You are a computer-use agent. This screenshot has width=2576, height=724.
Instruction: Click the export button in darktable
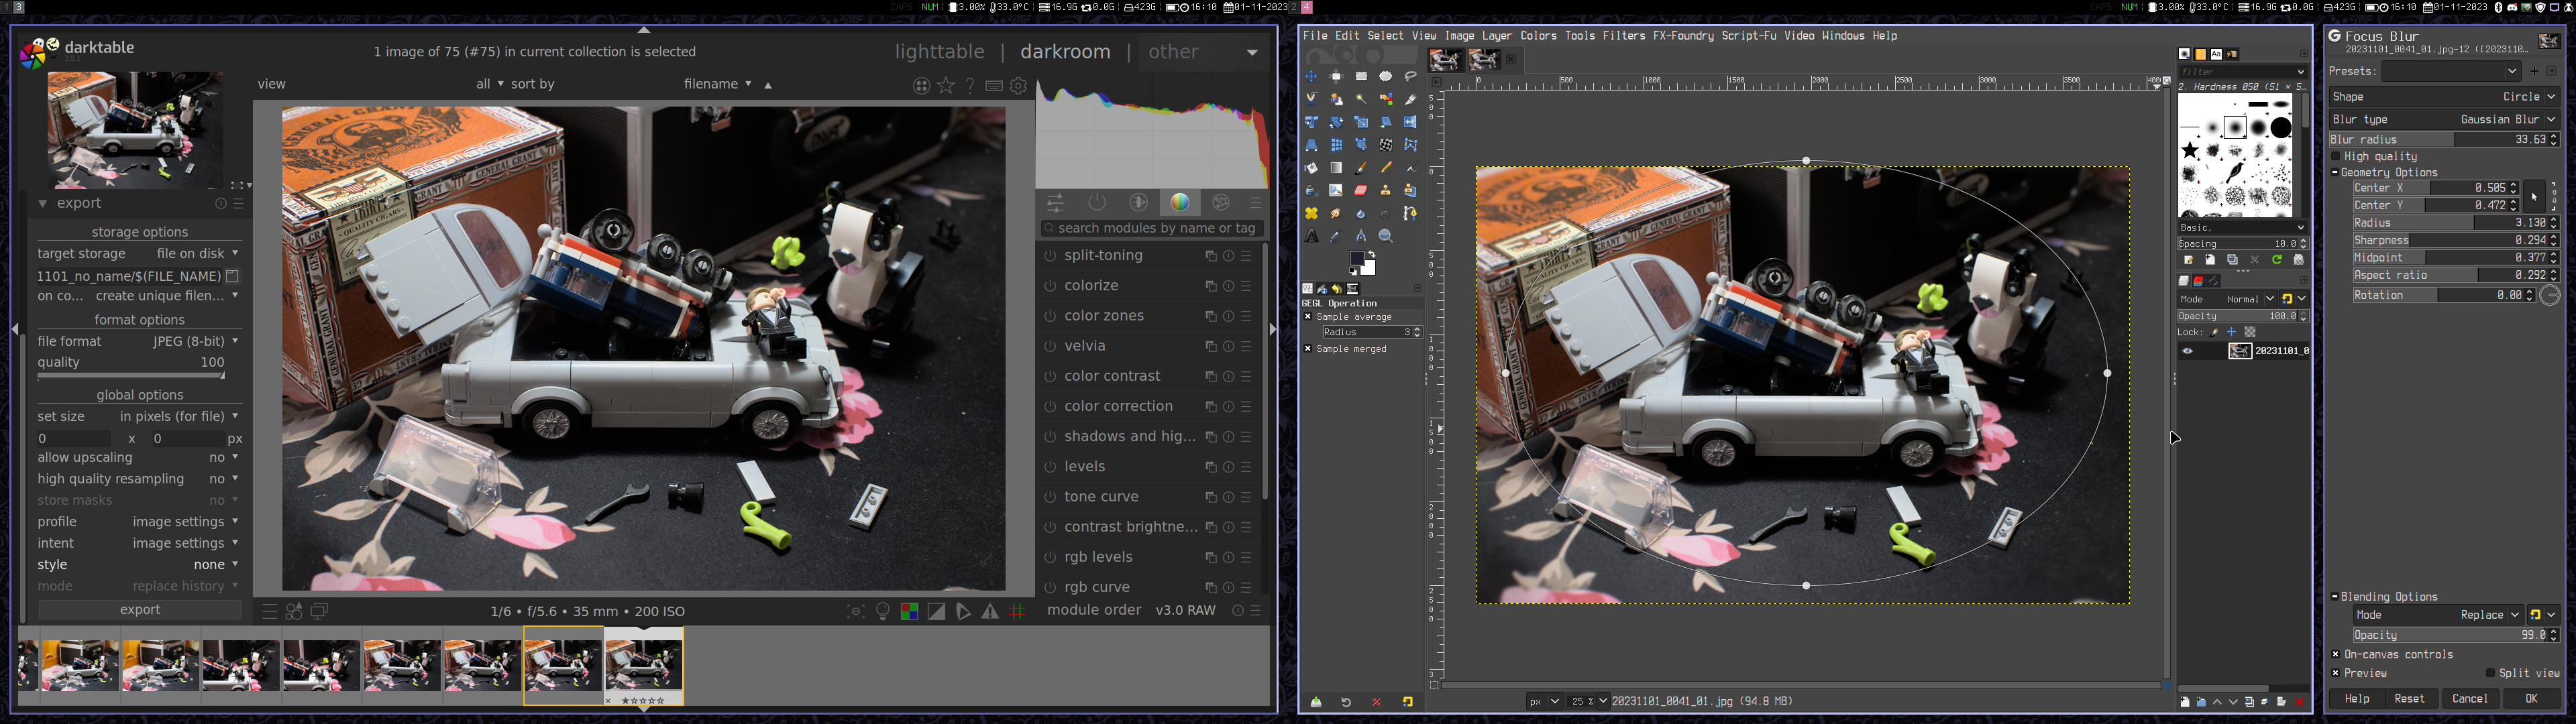point(140,610)
